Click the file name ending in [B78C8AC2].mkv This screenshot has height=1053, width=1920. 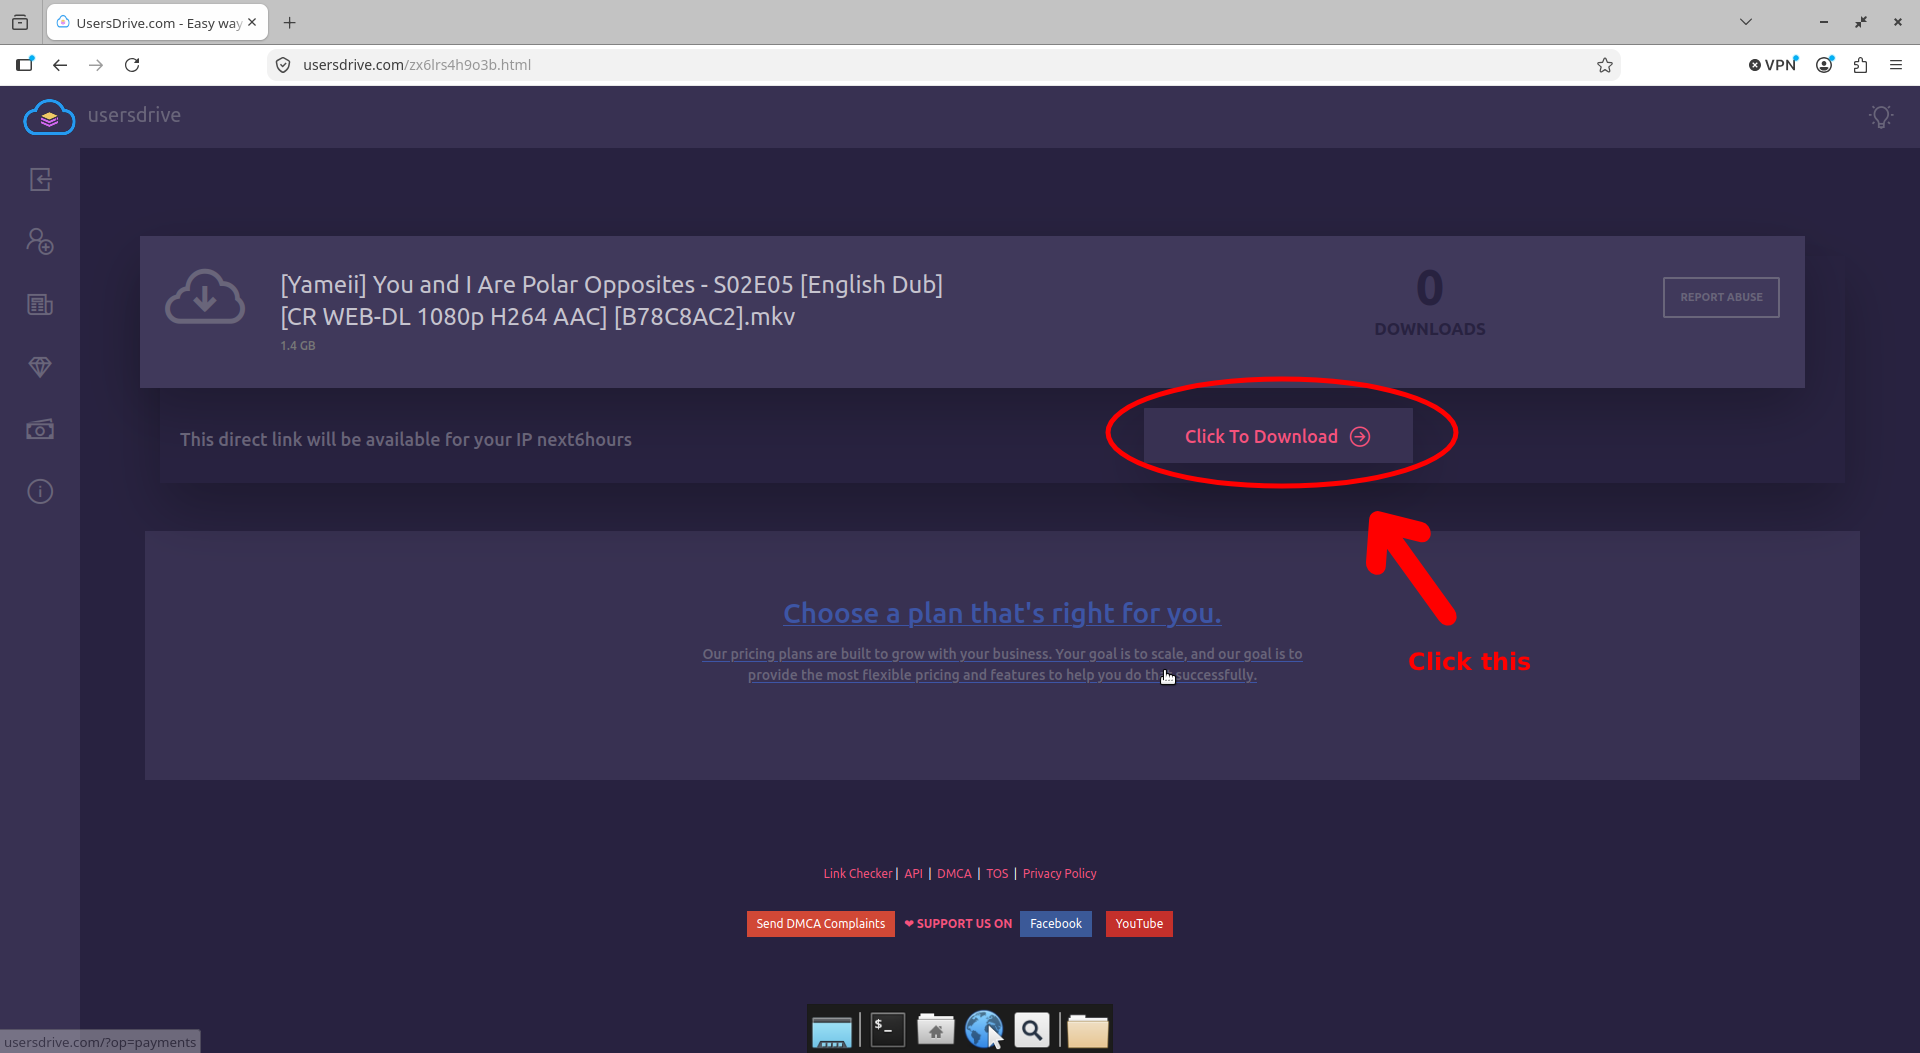point(612,300)
